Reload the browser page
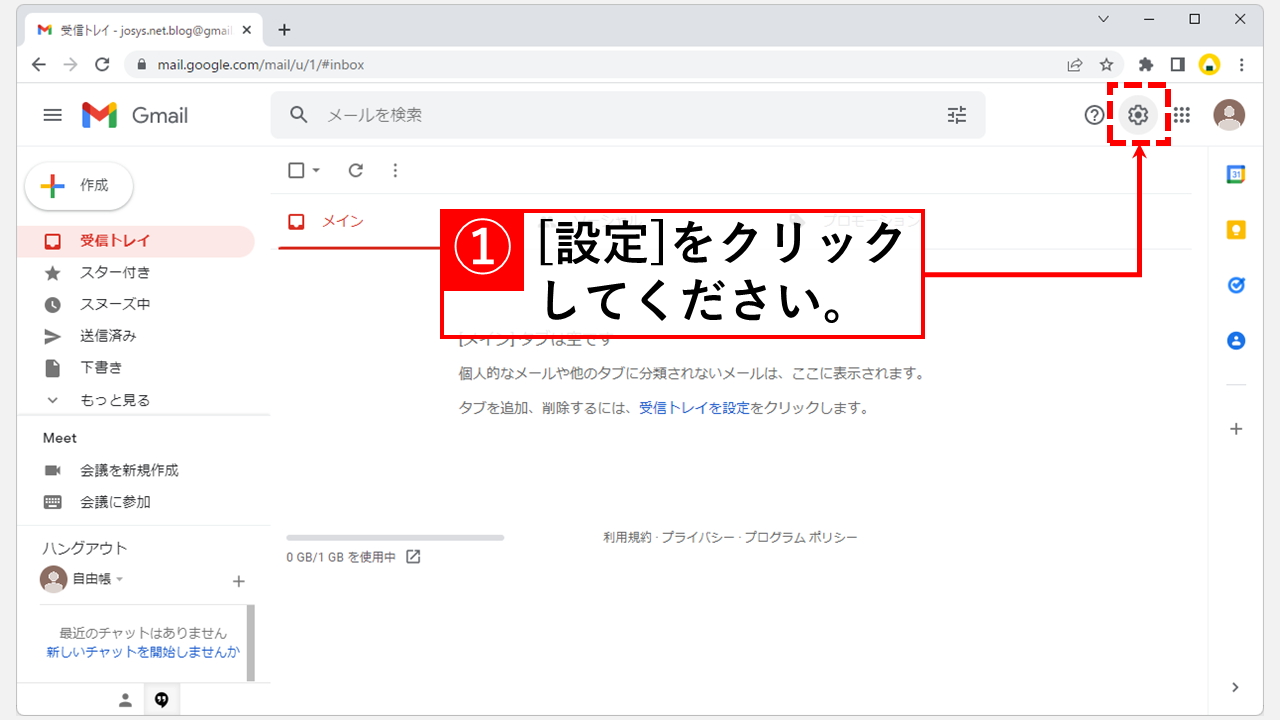The width and height of the screenshot is (1280, 720). 101,64
